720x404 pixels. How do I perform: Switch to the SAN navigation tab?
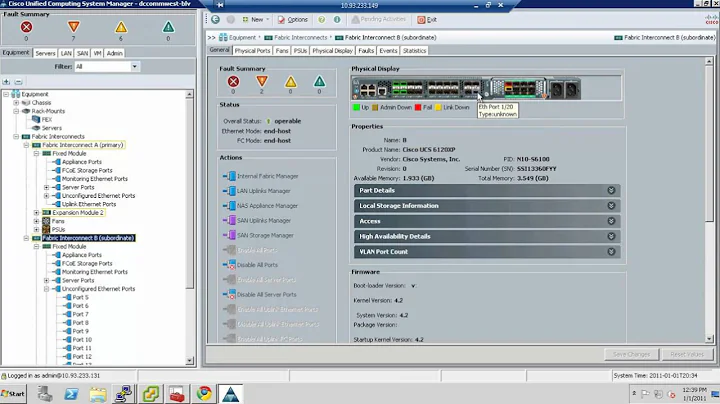(83, 53)
